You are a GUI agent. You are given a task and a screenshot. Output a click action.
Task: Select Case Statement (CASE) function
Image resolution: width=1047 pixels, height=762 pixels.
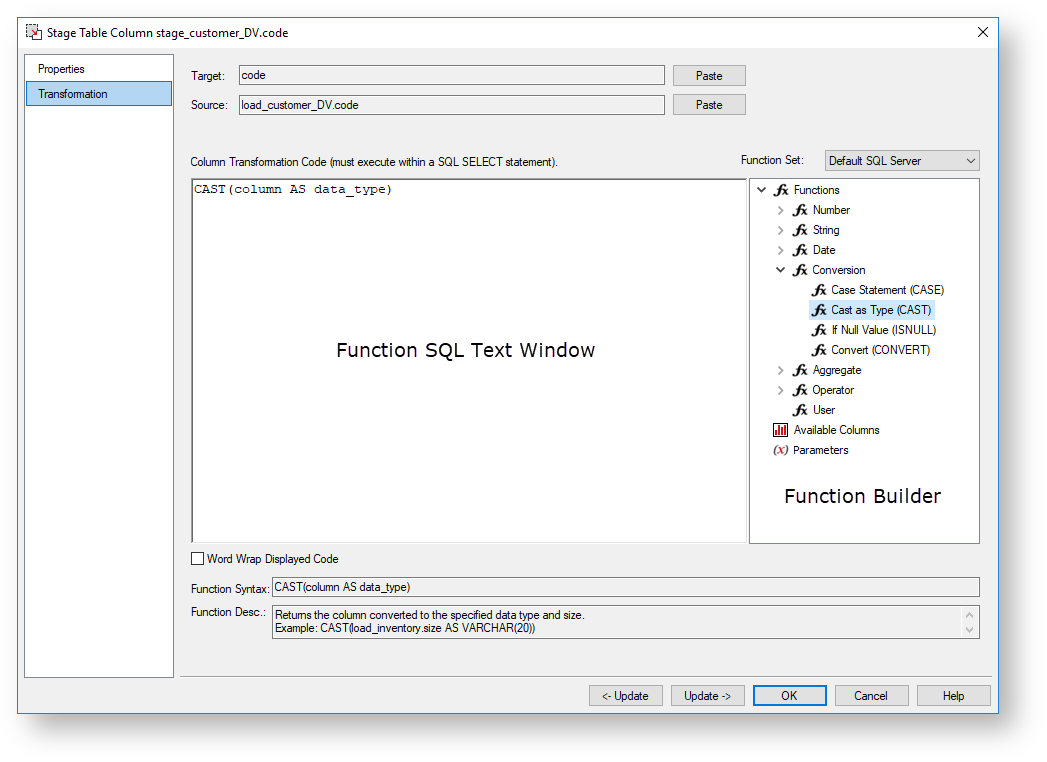887,291
